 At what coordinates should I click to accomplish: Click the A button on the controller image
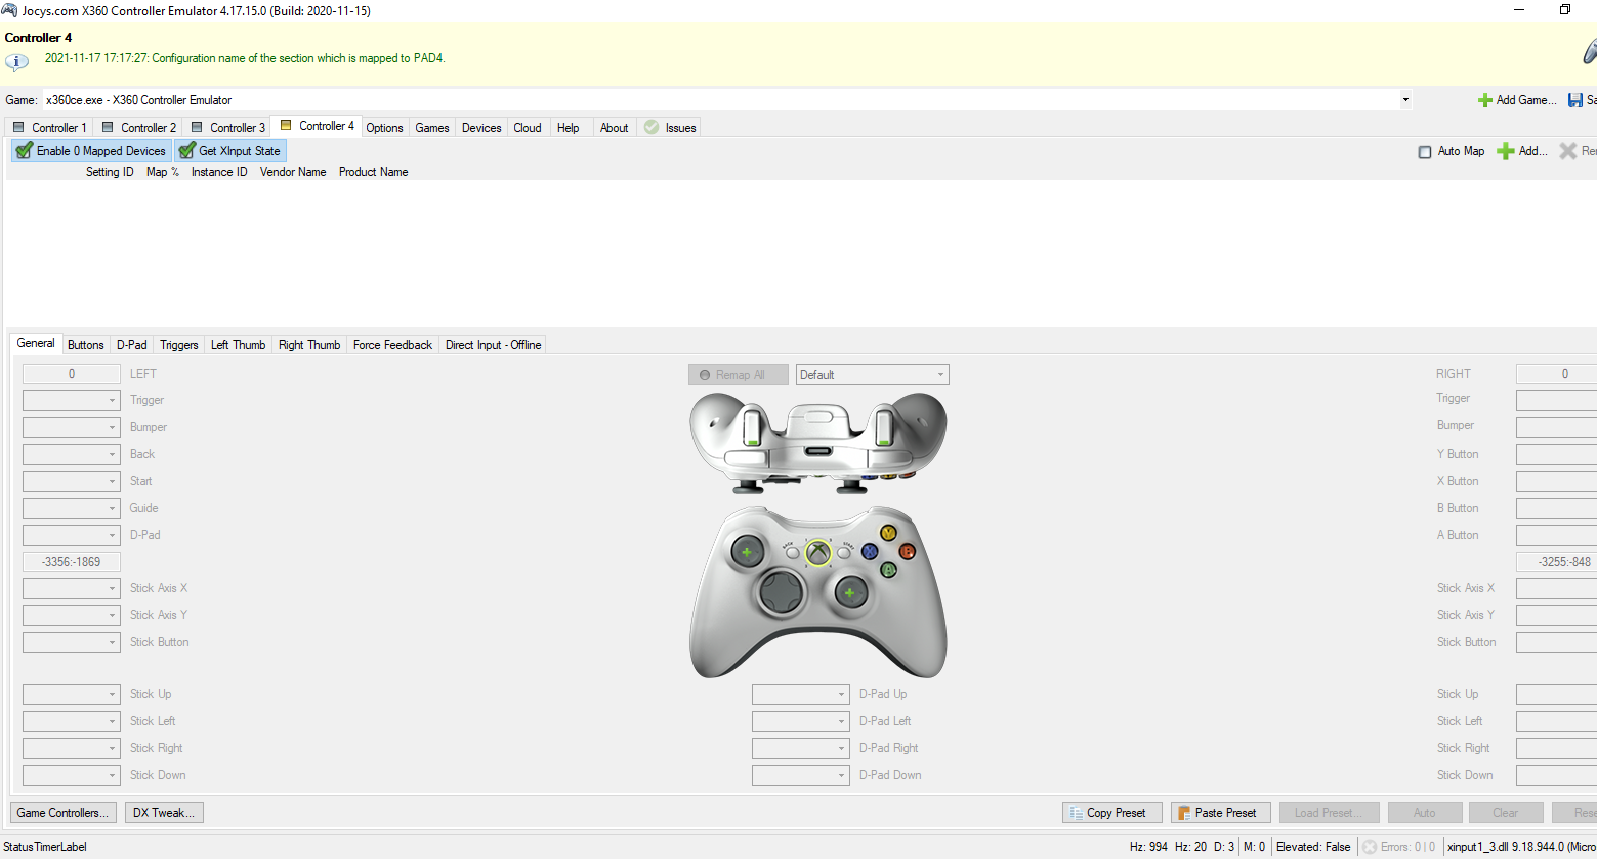[888, 569]
